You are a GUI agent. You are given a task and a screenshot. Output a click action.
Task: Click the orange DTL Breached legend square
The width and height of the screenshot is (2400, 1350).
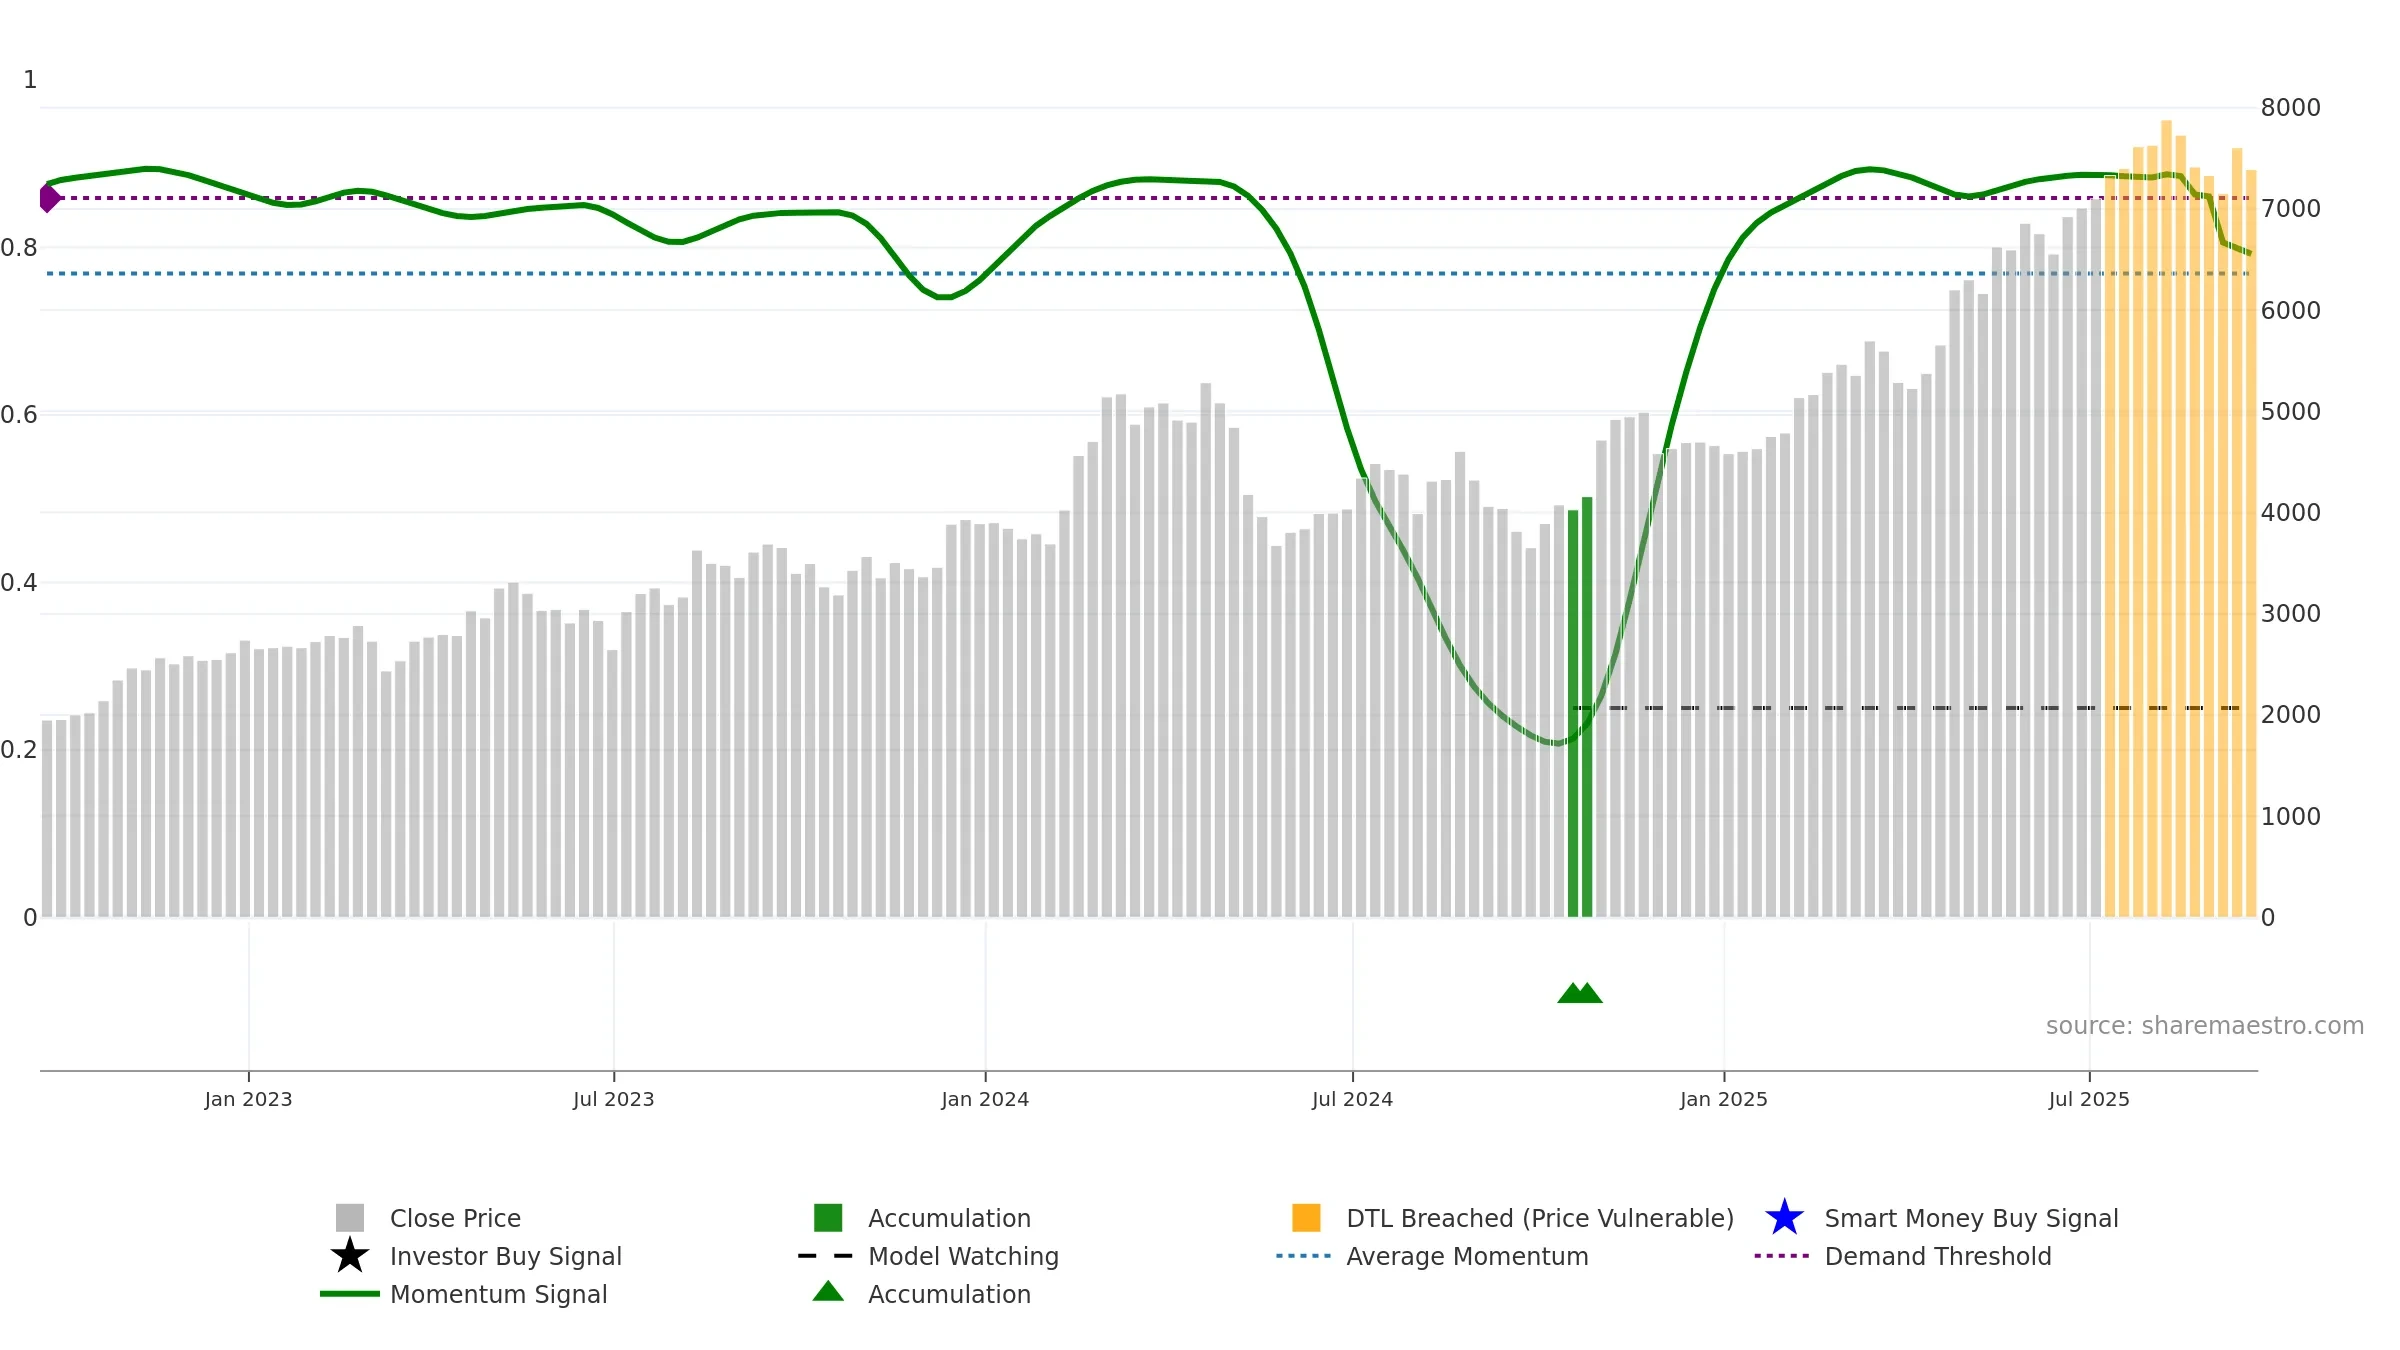(x=1306, y=1218)
